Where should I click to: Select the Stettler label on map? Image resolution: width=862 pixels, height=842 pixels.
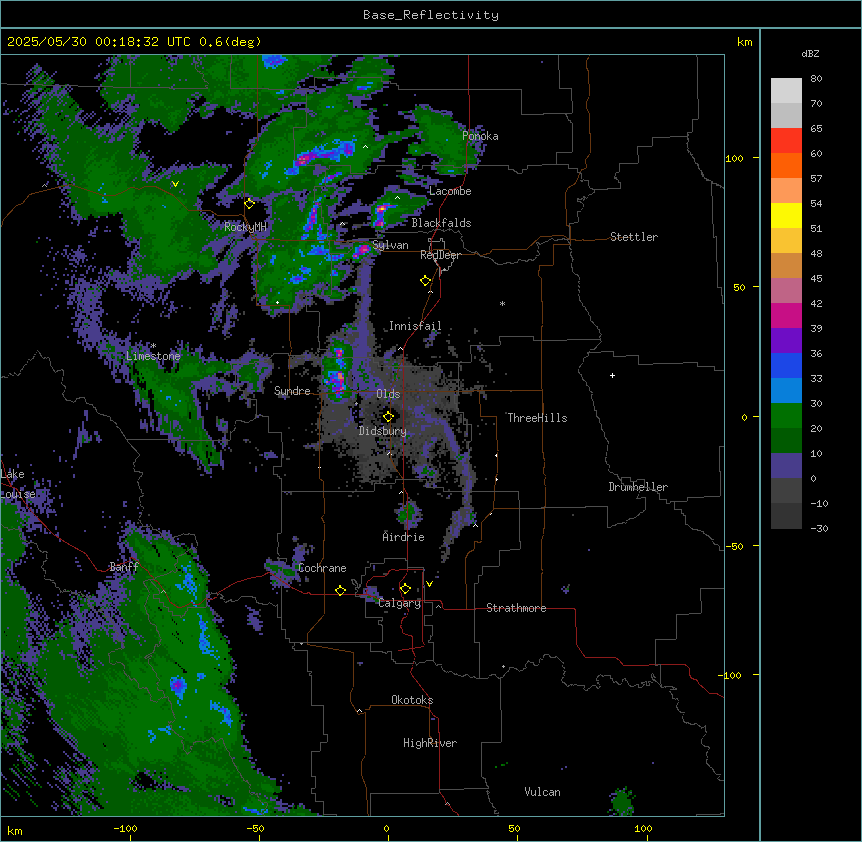point(634,237)
